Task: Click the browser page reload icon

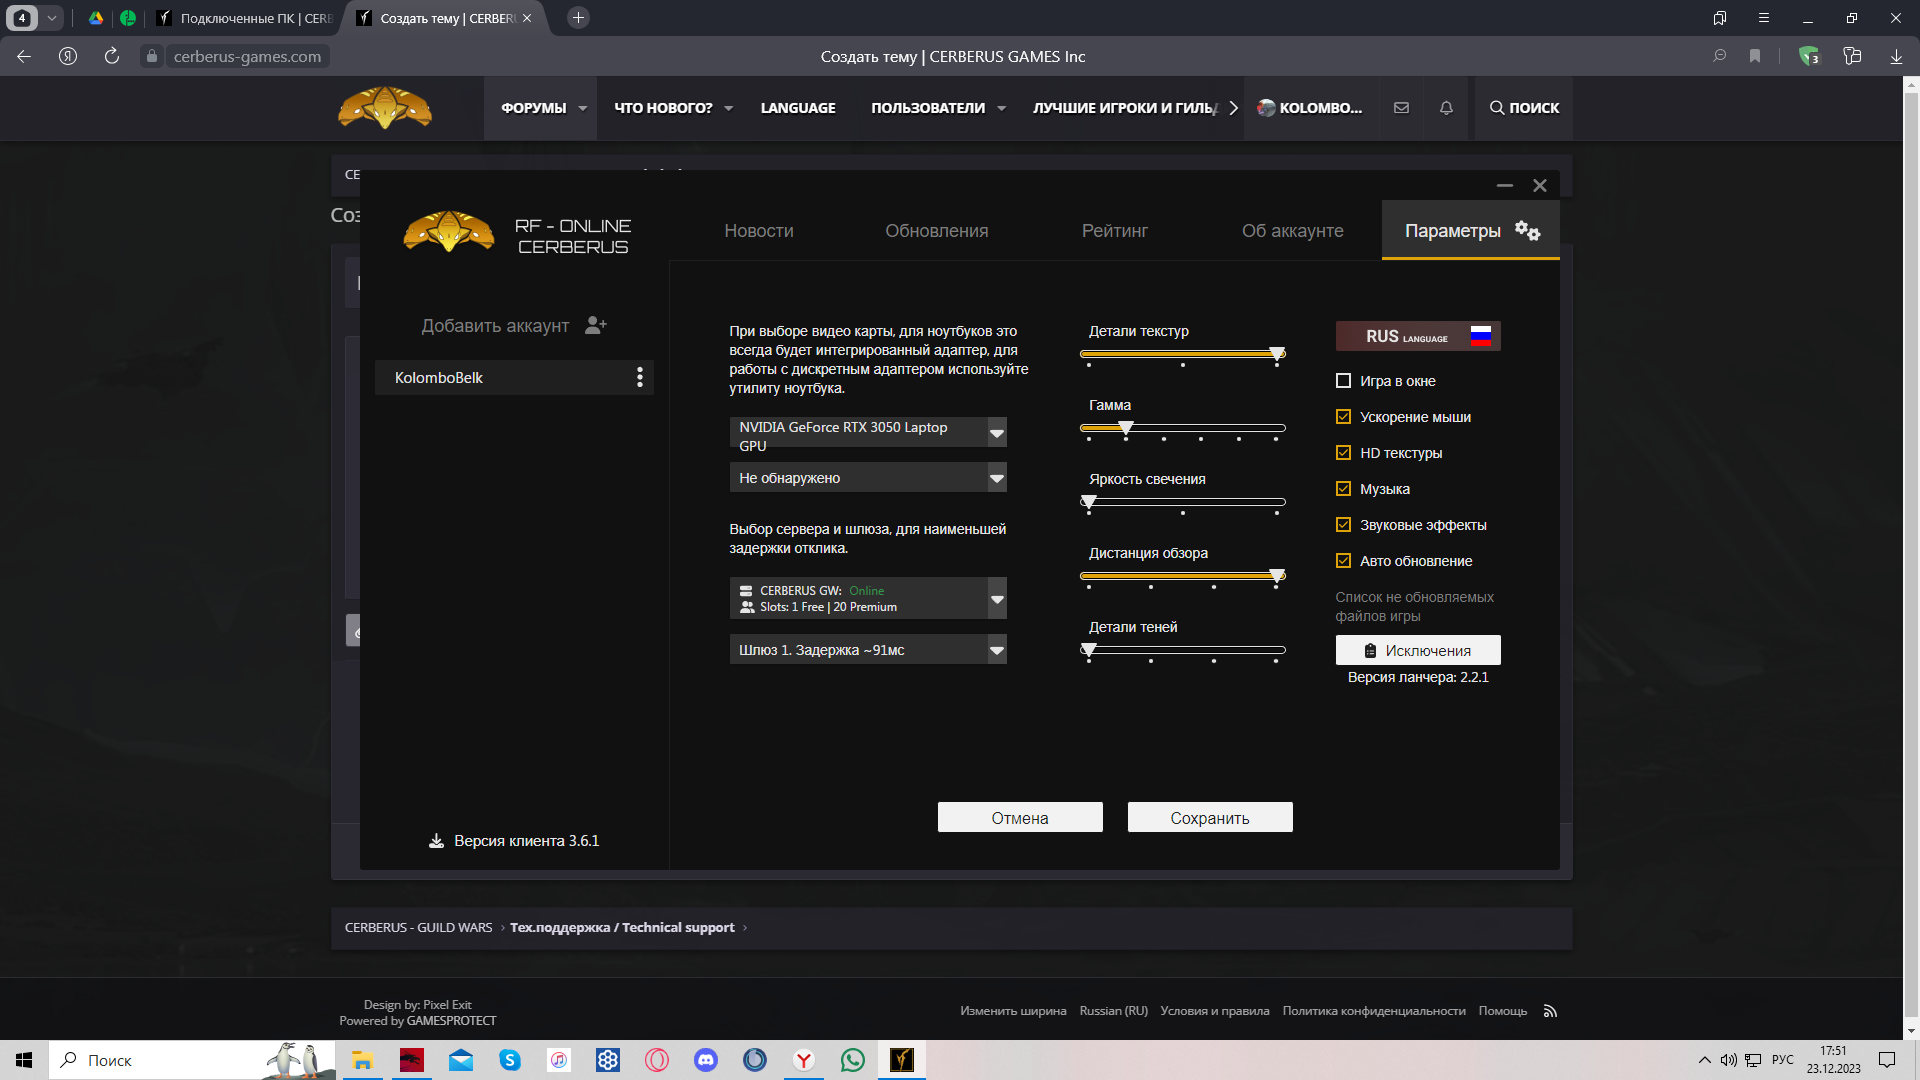Action: (112, 56)
